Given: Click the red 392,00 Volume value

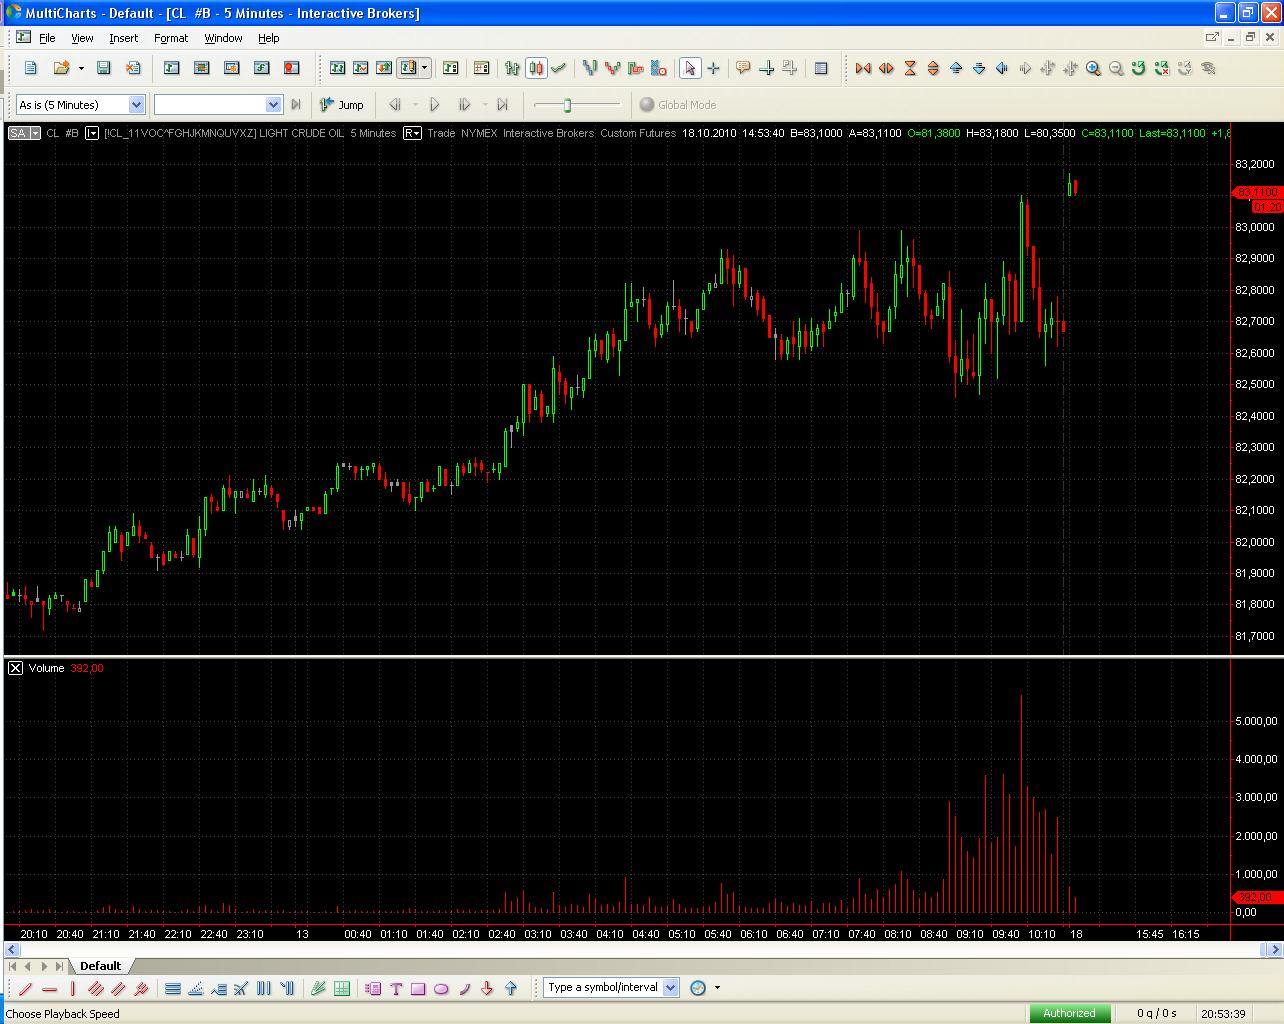Looking at the screenshot, I should [87, 668].
